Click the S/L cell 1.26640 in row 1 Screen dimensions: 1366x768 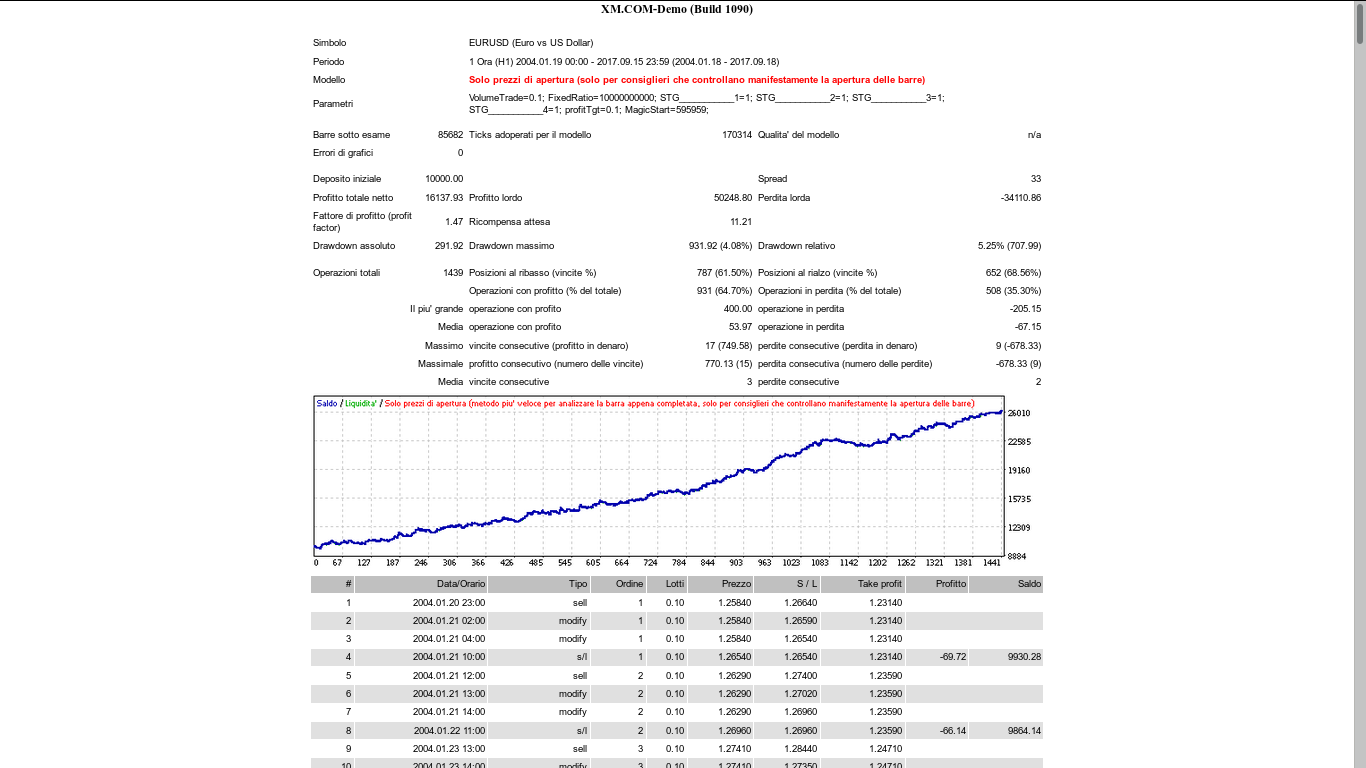[800, 603]
